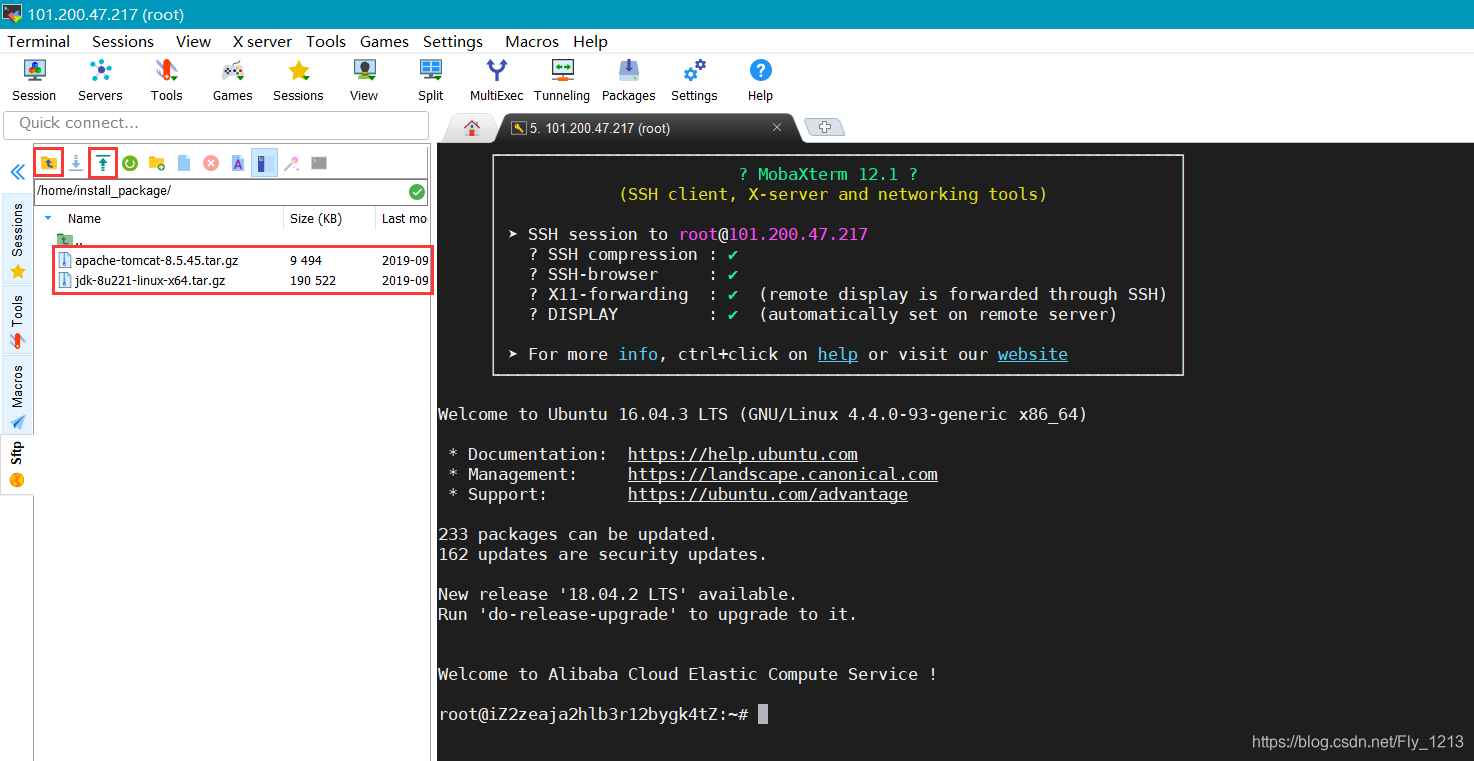Open the X server menu
The width and height of the screenshot is (1474, 761).
click(262, 41)
